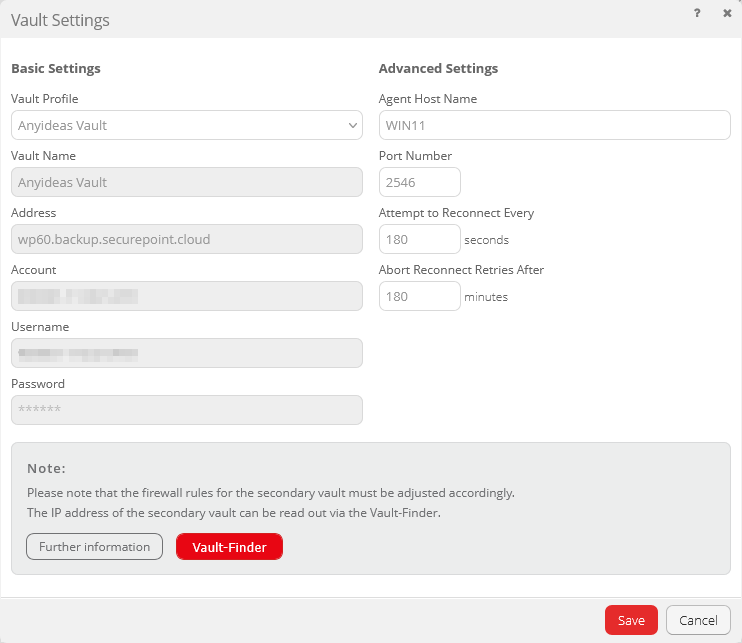Open the Further information link button
This screenshot has width=742, height=643.
pos(94,547)
